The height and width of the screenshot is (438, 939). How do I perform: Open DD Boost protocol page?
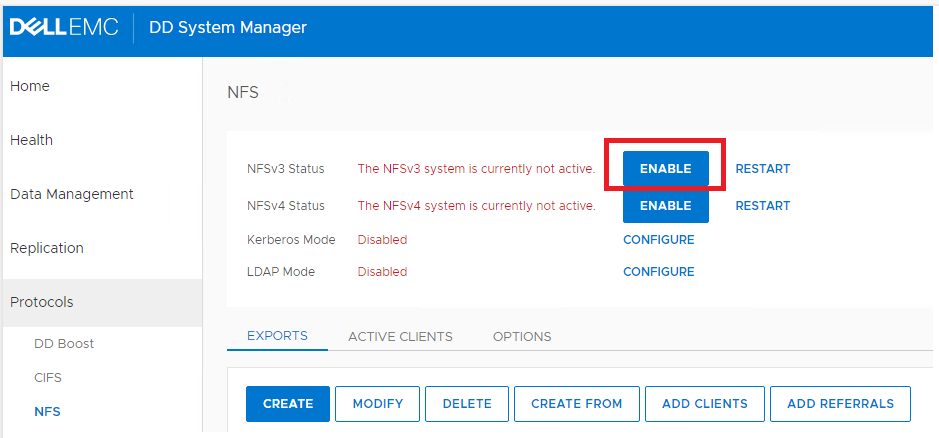[x=64, y=343]
